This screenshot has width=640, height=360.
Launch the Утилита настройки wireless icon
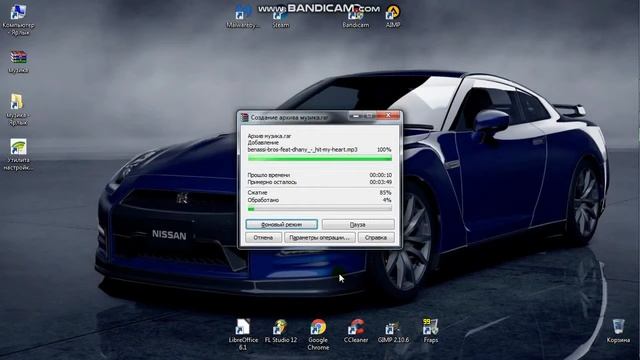point(18,154)
